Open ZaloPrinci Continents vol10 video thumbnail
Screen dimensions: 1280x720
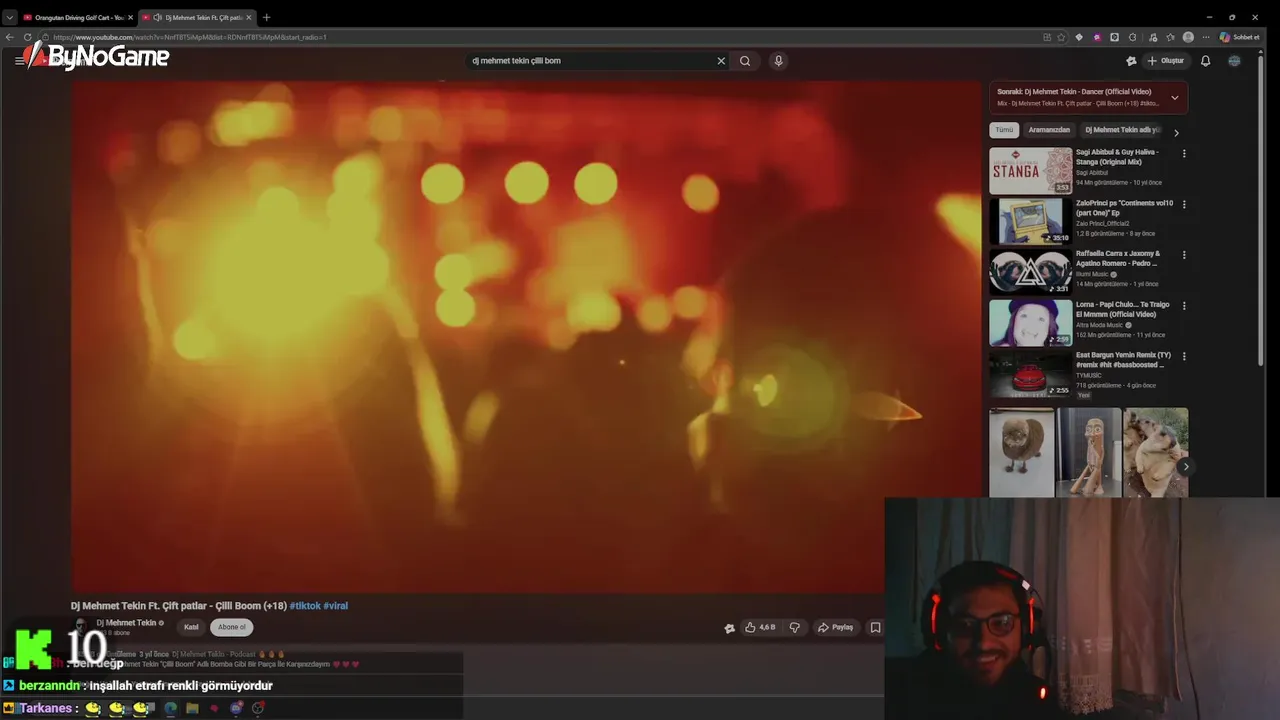coord(1031,221)
